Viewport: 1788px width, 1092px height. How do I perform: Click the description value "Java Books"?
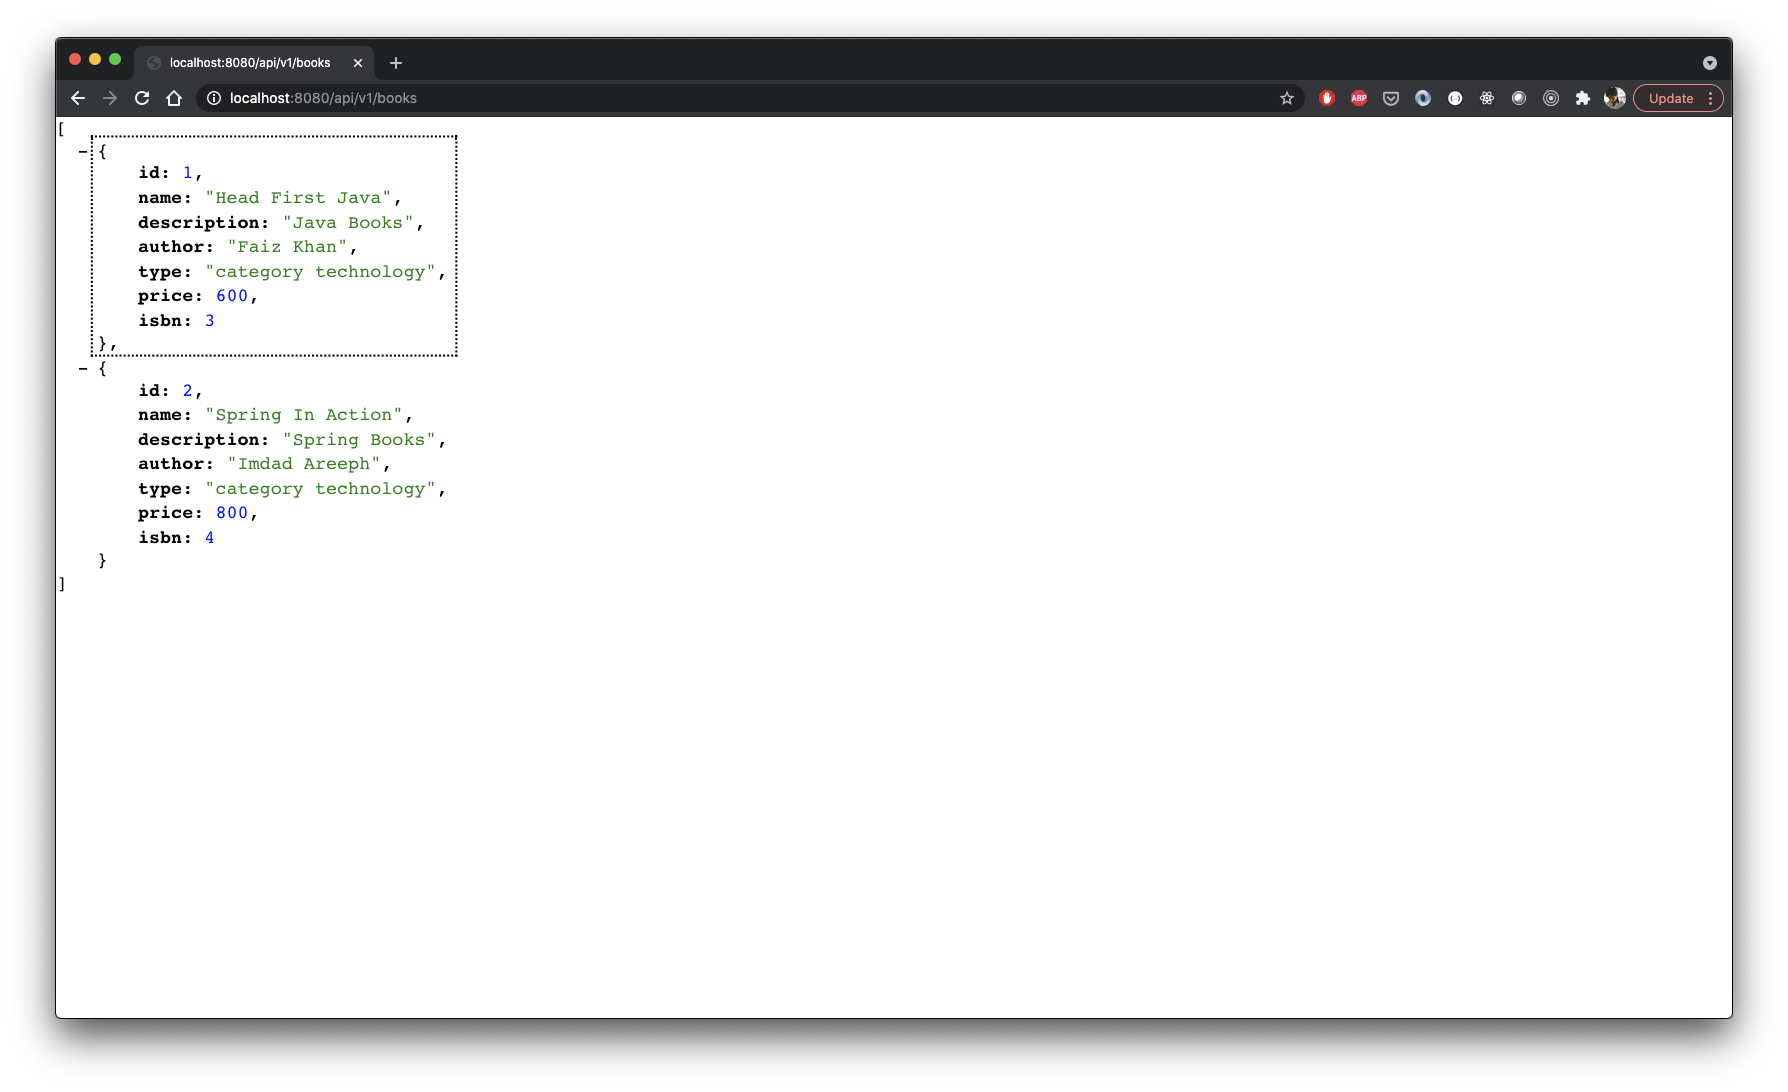[348, 223]
